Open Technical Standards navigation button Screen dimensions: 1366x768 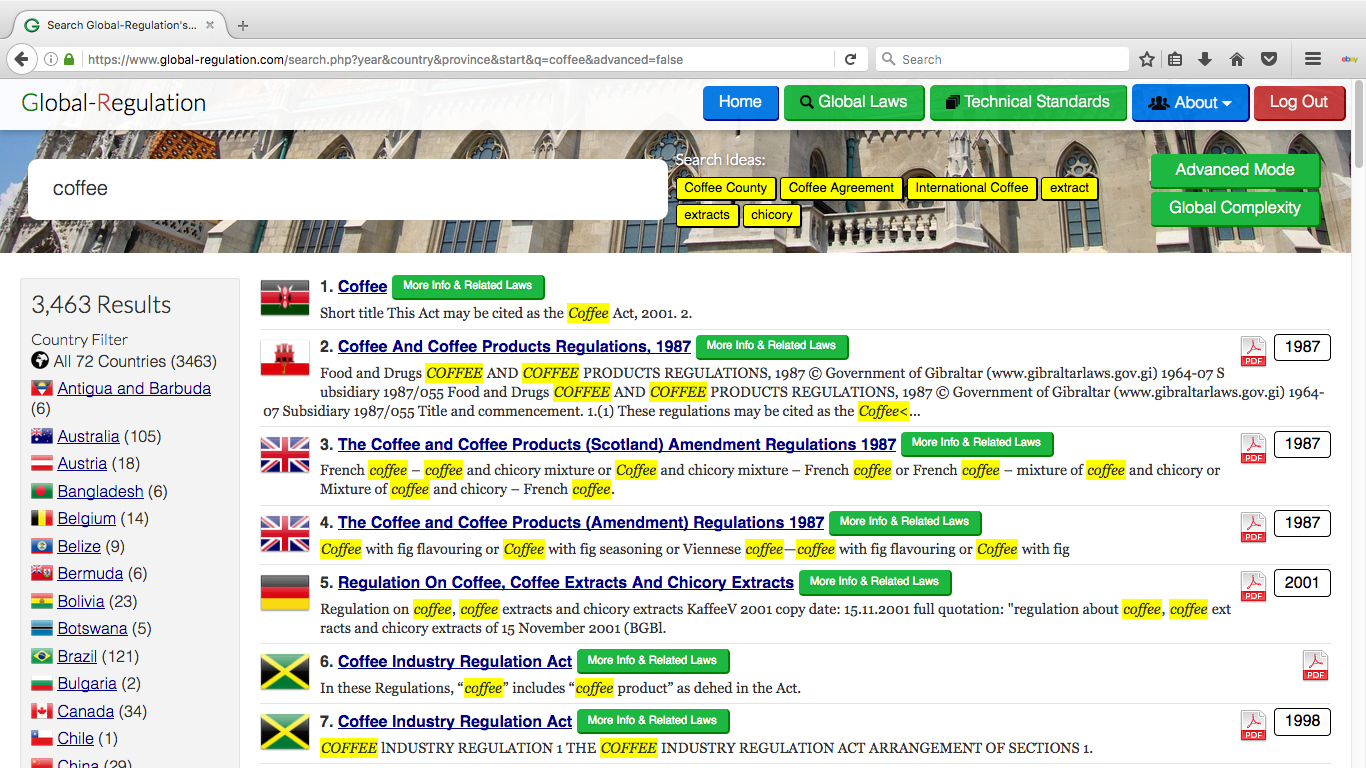pyautogui.click(x=1028, y=102)
